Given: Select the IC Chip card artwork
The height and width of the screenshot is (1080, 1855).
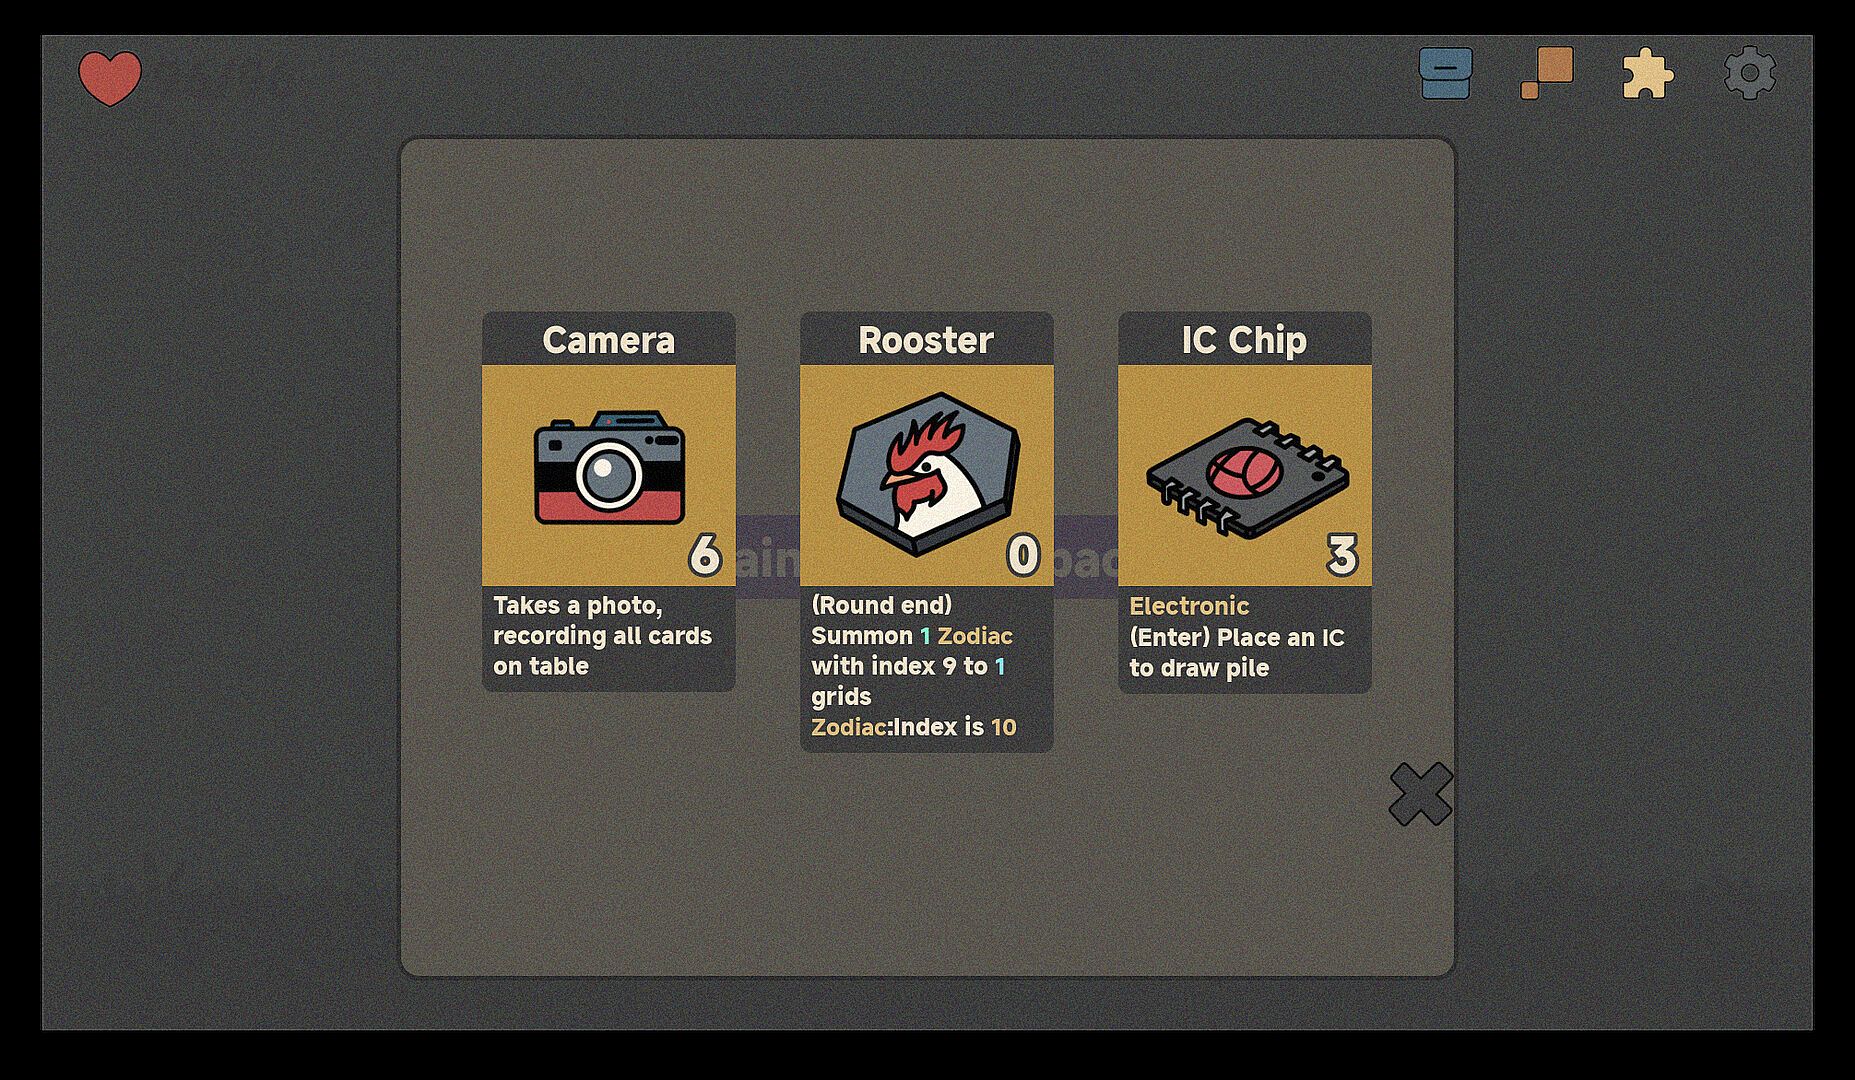Looking at the screenshot, I should point(1245,475).
